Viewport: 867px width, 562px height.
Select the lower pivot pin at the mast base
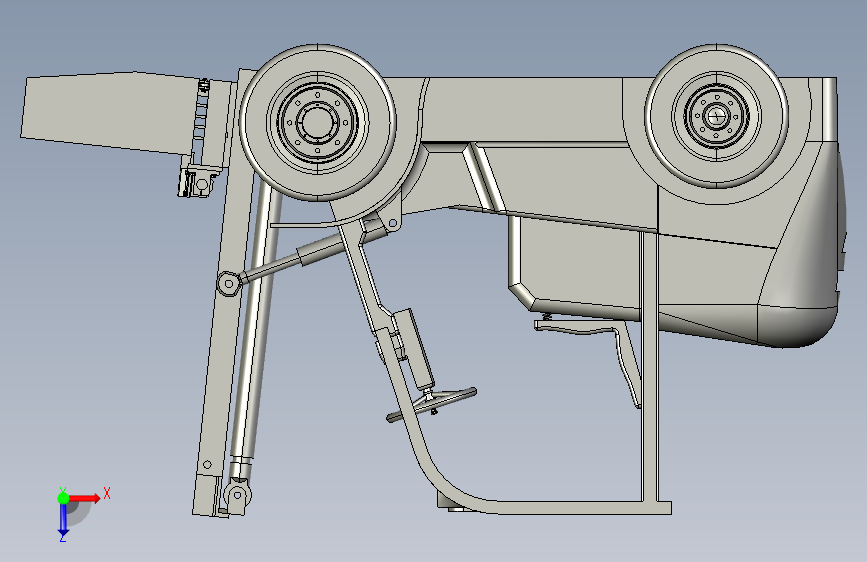click(238, 493)
